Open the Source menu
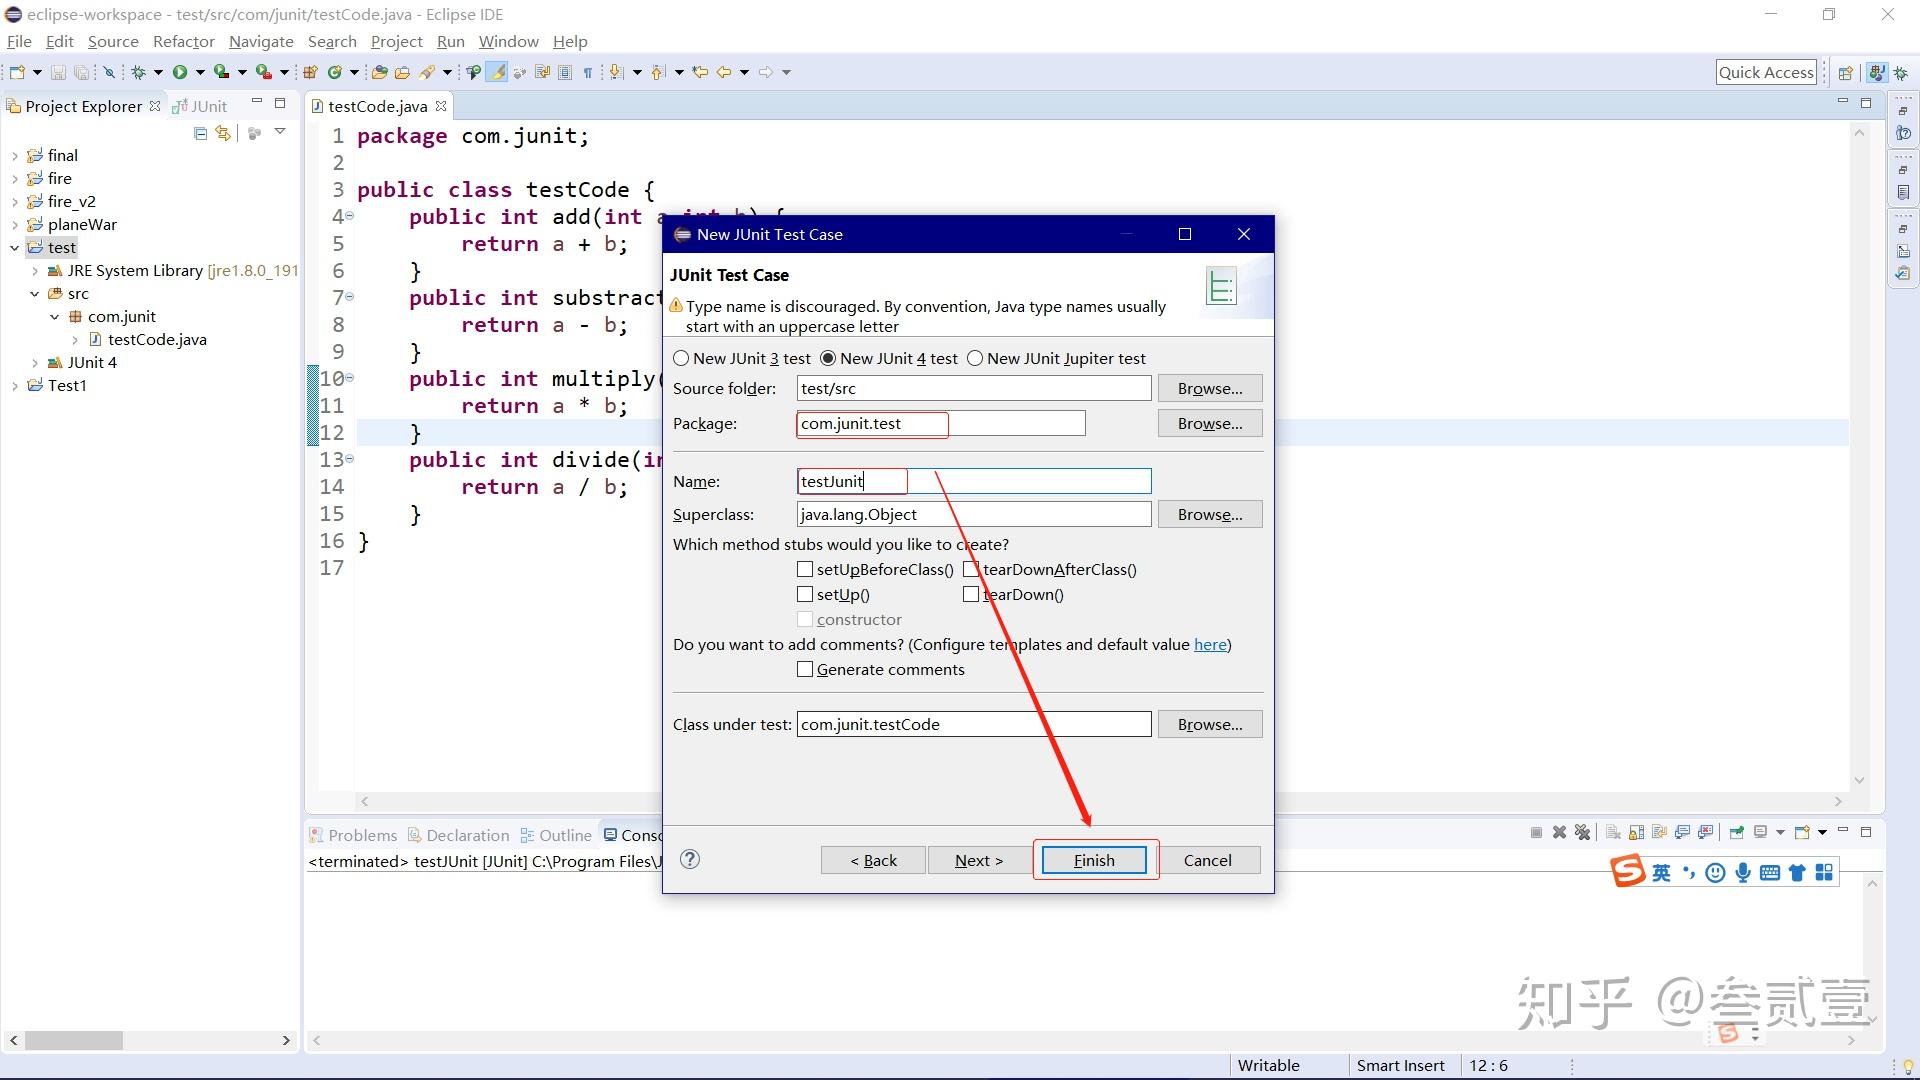The width and height of the screenshot is (1920, 1080). (x=113, y=41)
